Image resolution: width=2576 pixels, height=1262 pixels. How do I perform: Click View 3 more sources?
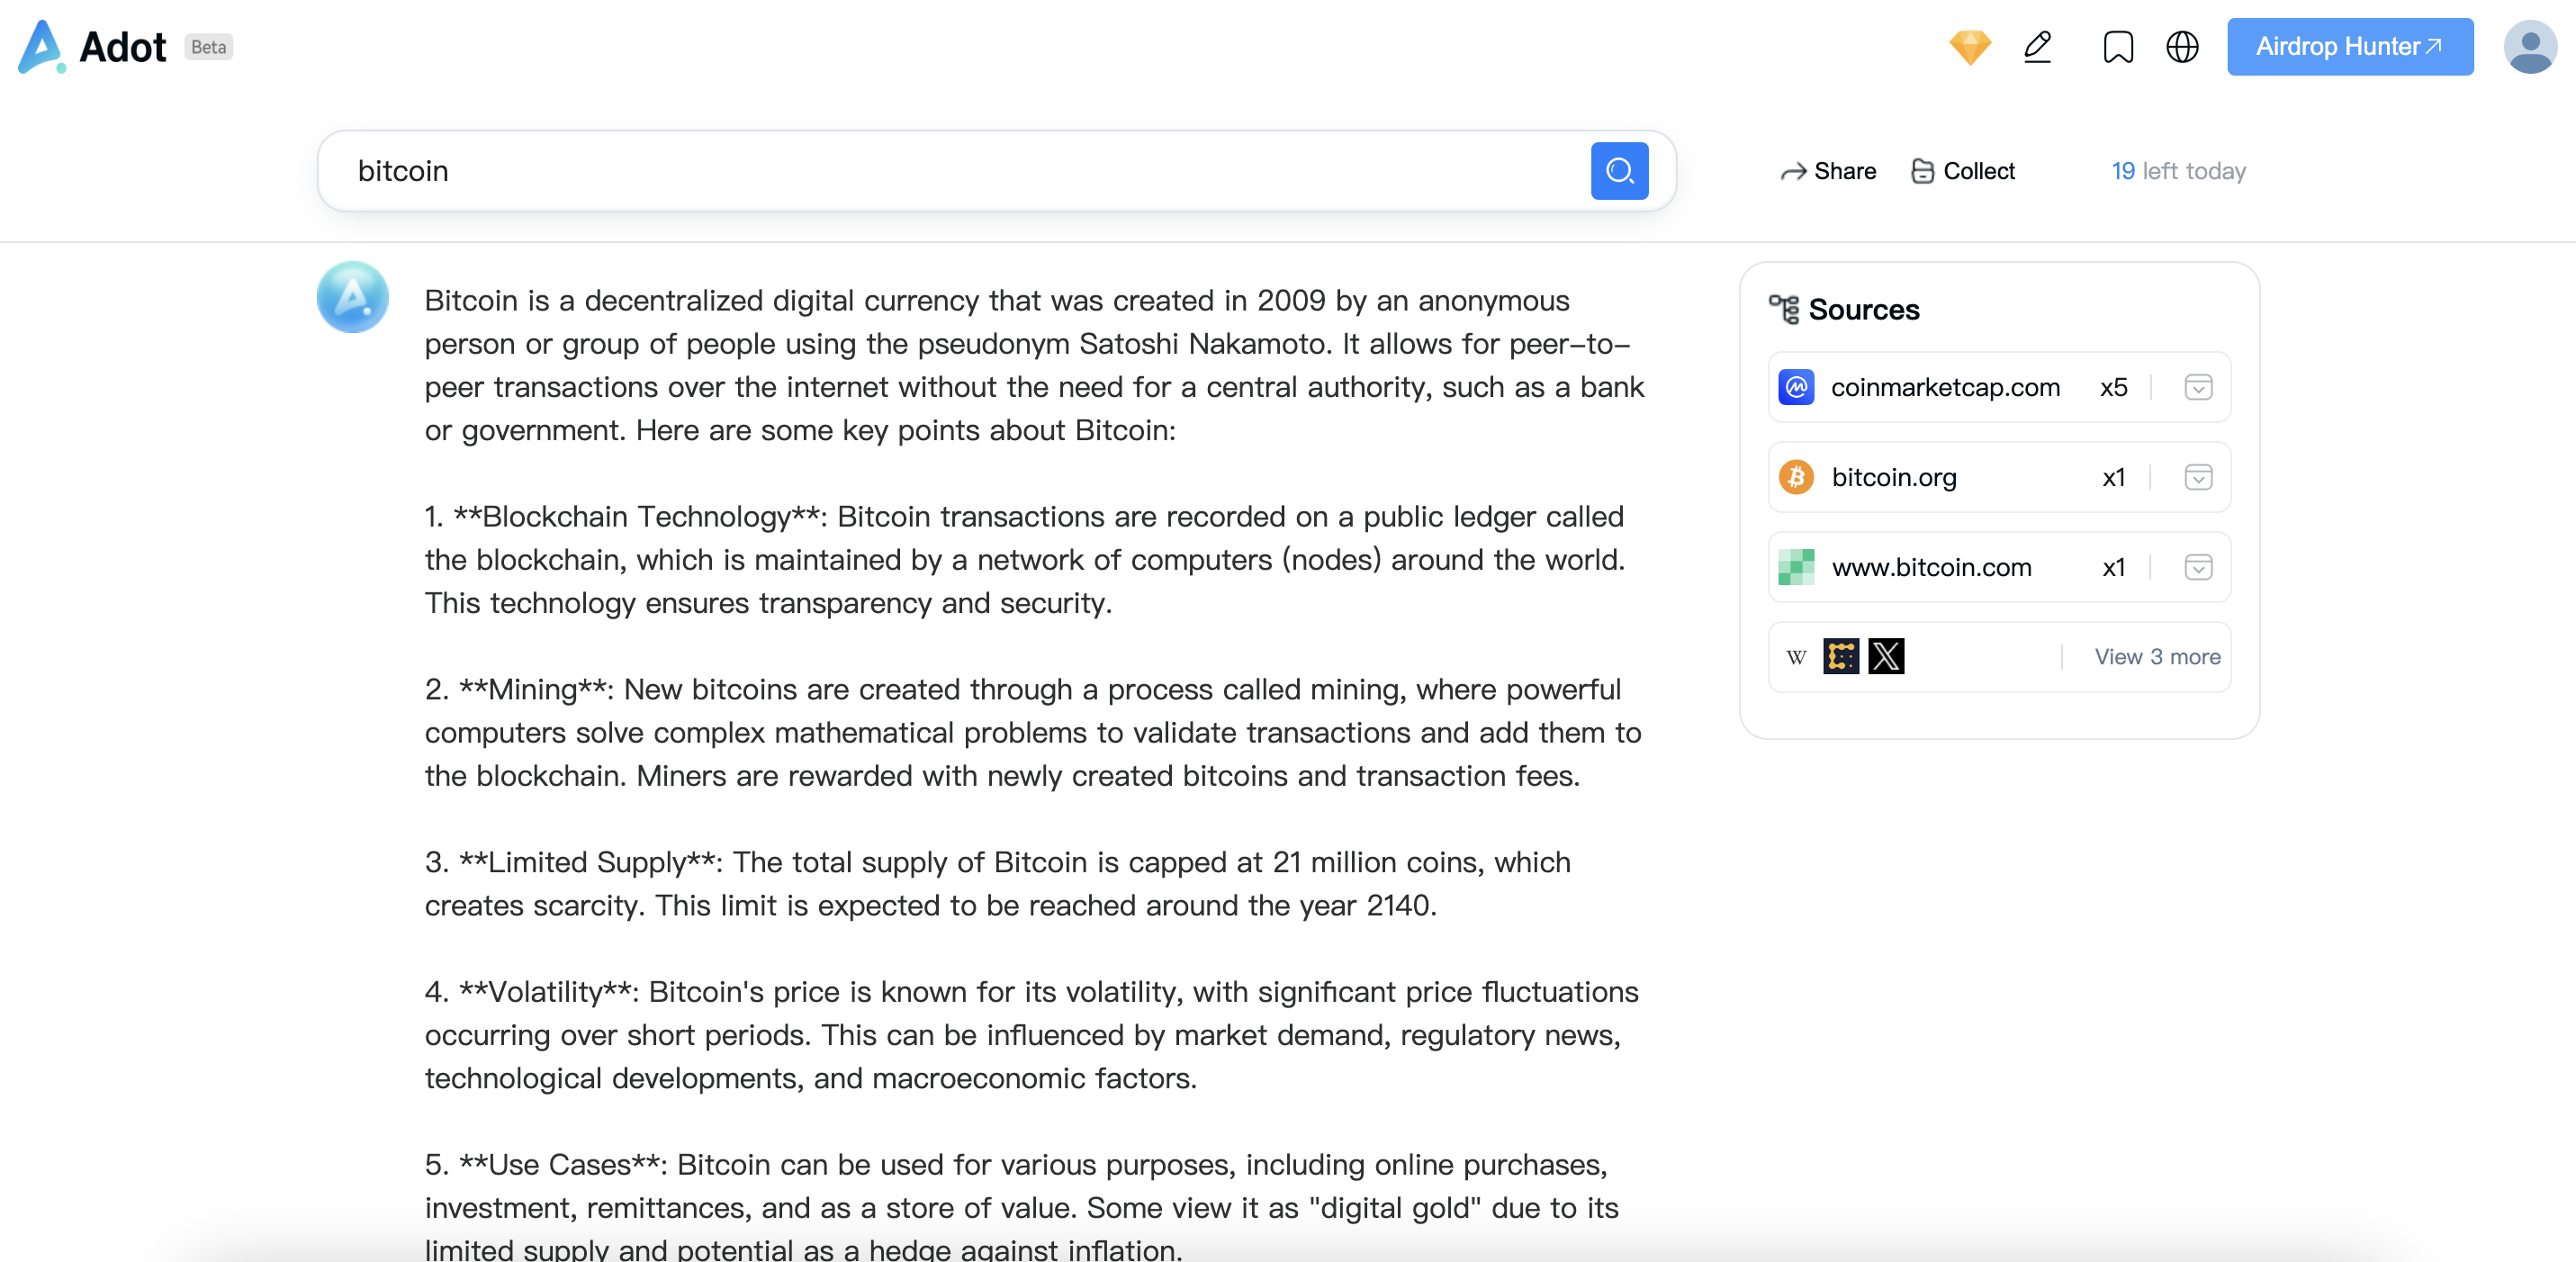pos(2157,657)
